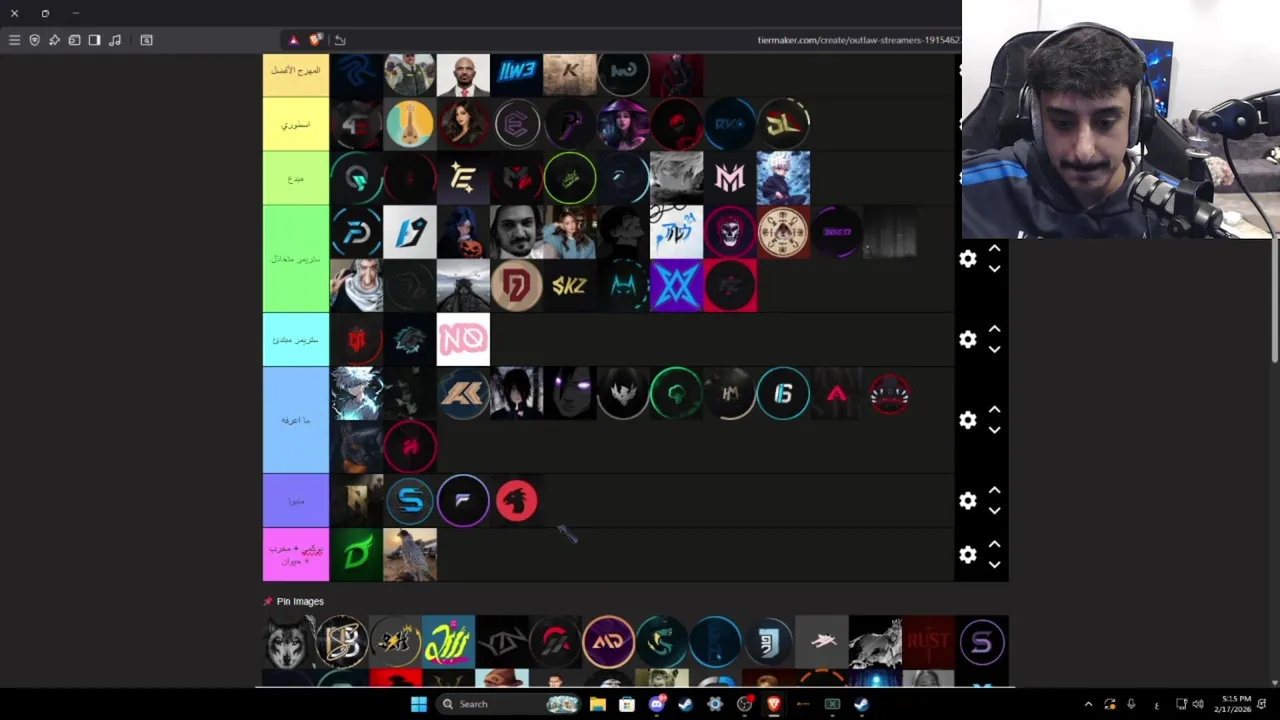
Task: Move the green tier row down
Action: 994,269
